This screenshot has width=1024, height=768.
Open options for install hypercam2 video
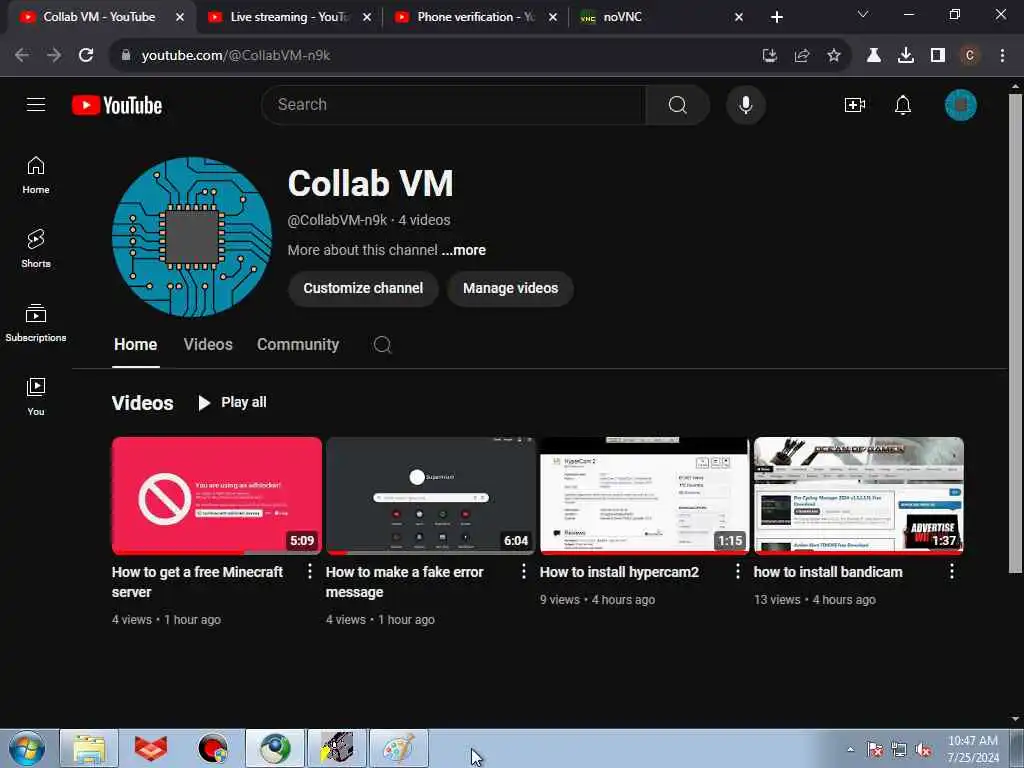738,571
